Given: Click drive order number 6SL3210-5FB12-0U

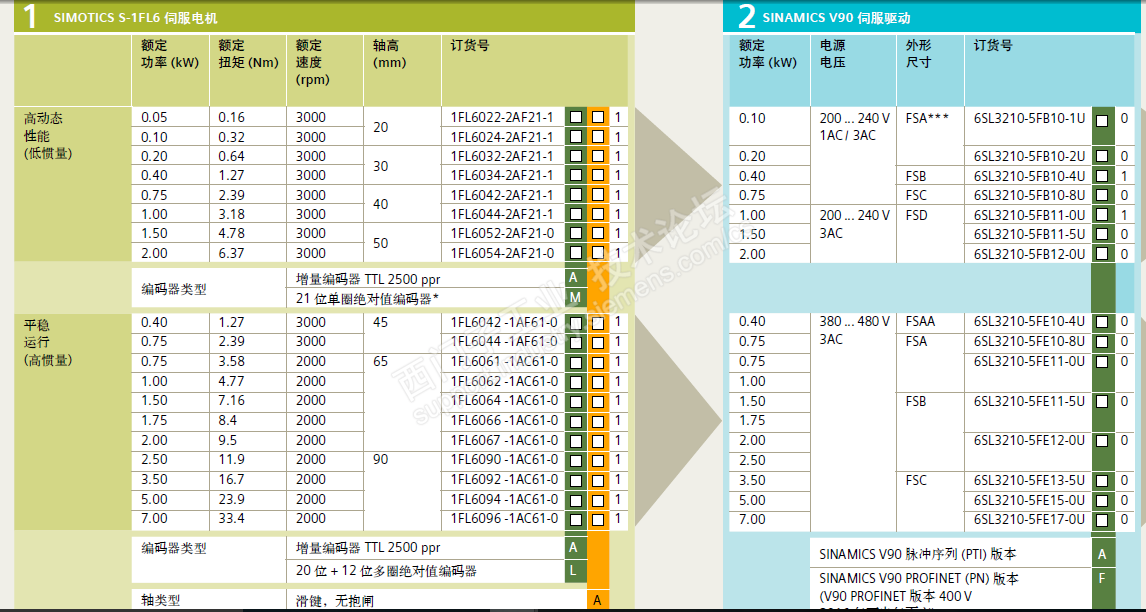Looking at the screenshot, I should tap(1029, 254).
